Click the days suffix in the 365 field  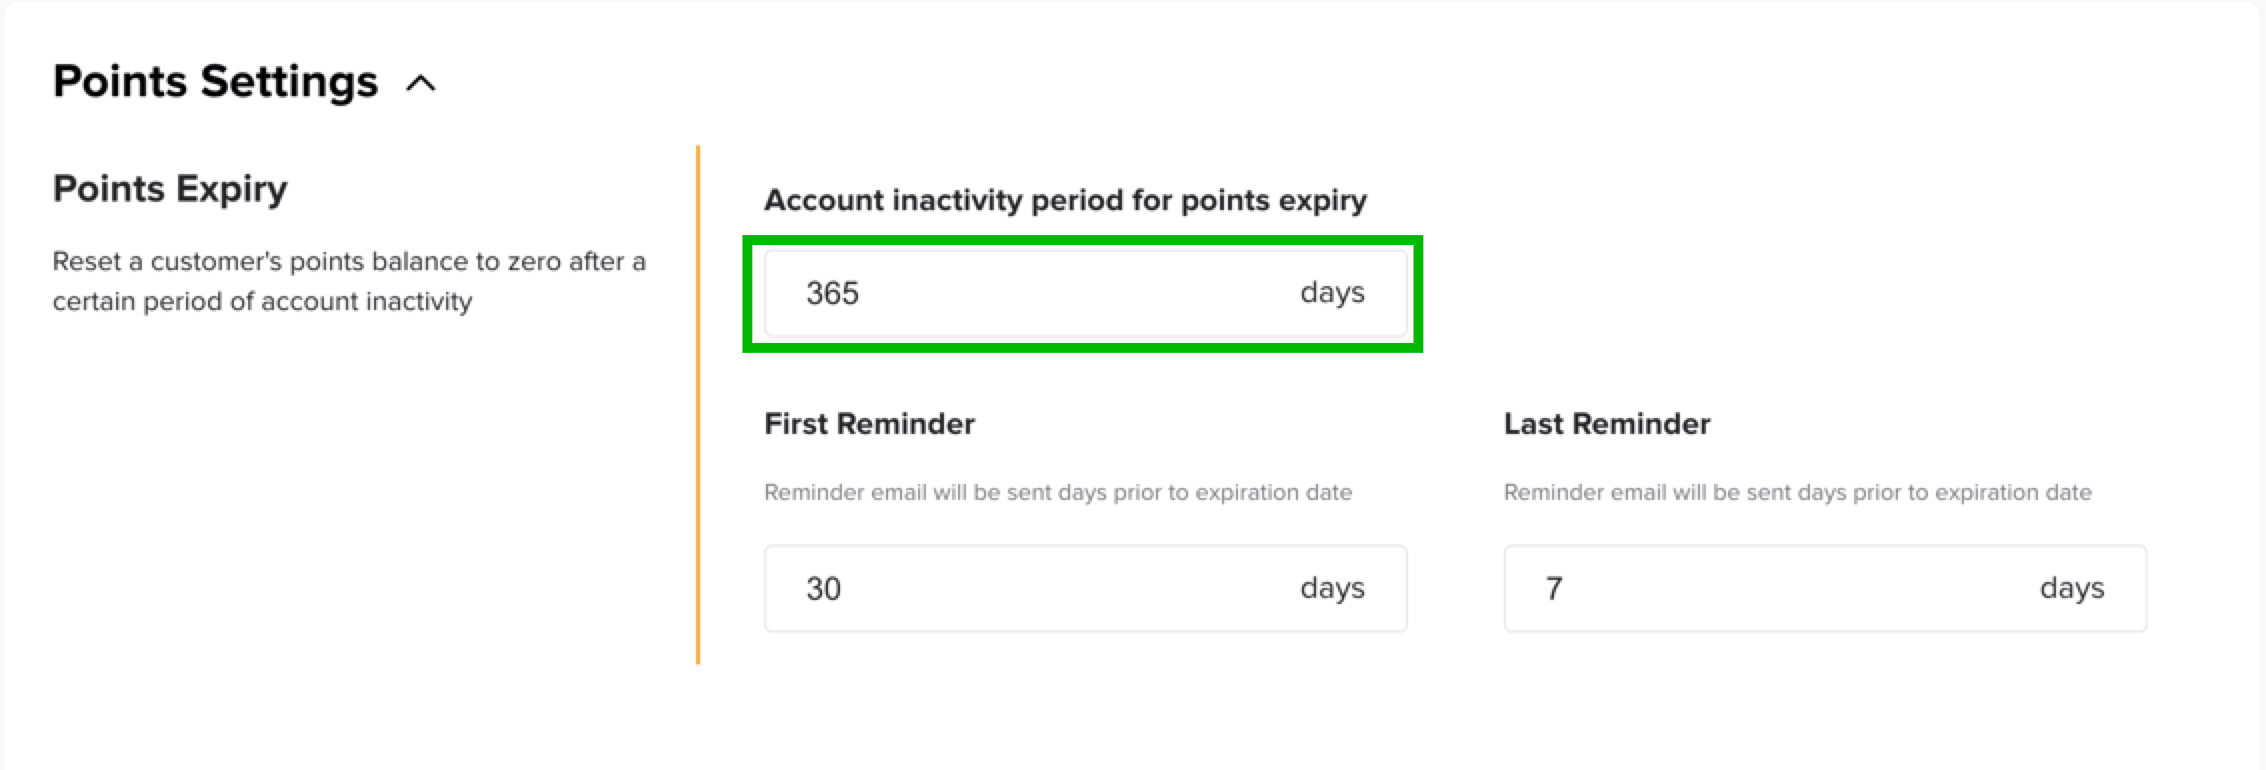(1331, 292)
